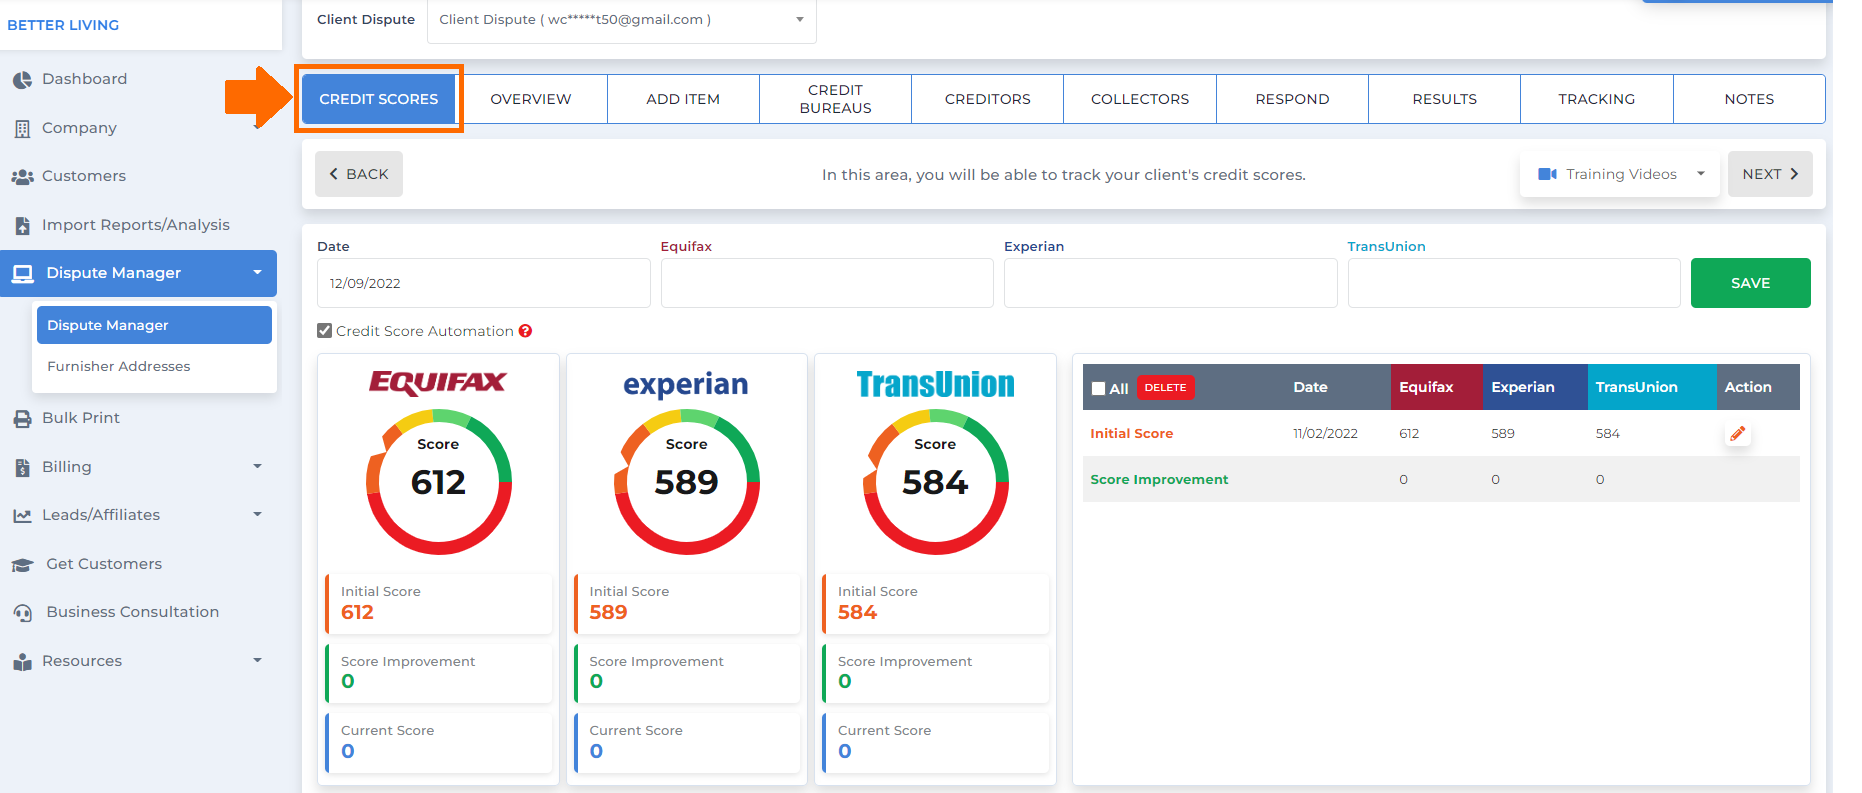Go to the Collectors tab
The image size is (1862, 793).
click(1140, 99)
